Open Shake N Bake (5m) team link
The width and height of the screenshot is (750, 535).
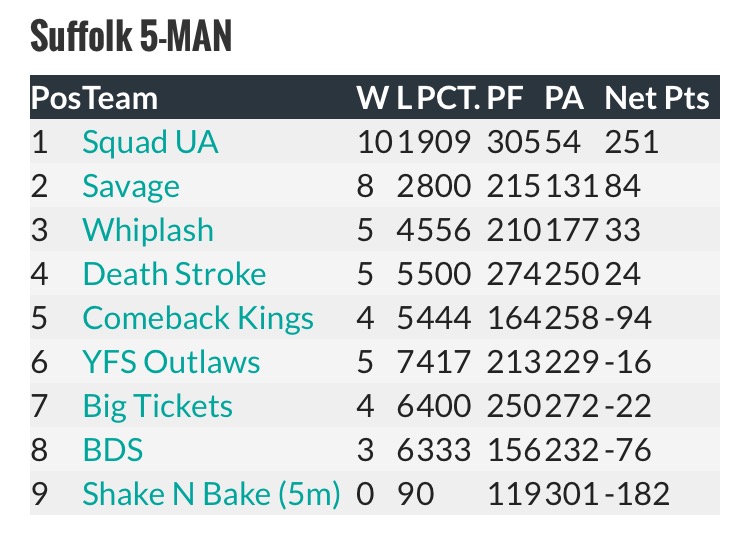(211, 494)
